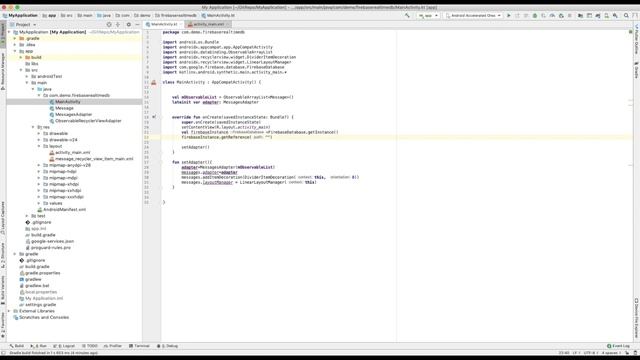Open the Debug tool window tab
Viewport: 640px width, 360px height.
coord(167,346)
